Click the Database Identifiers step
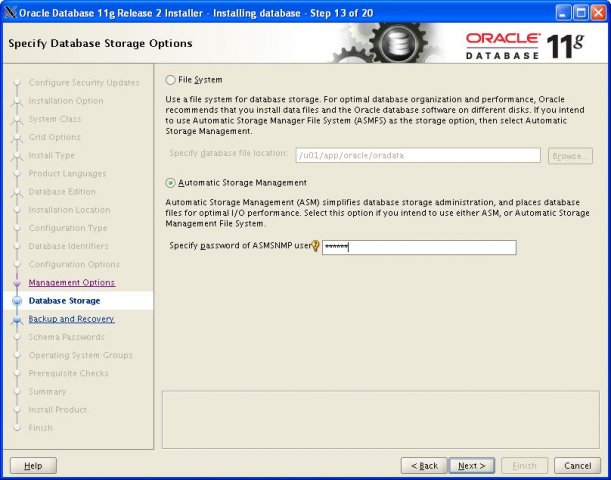The width and height of the screenshot is (611, 480). tap(68, 246)
